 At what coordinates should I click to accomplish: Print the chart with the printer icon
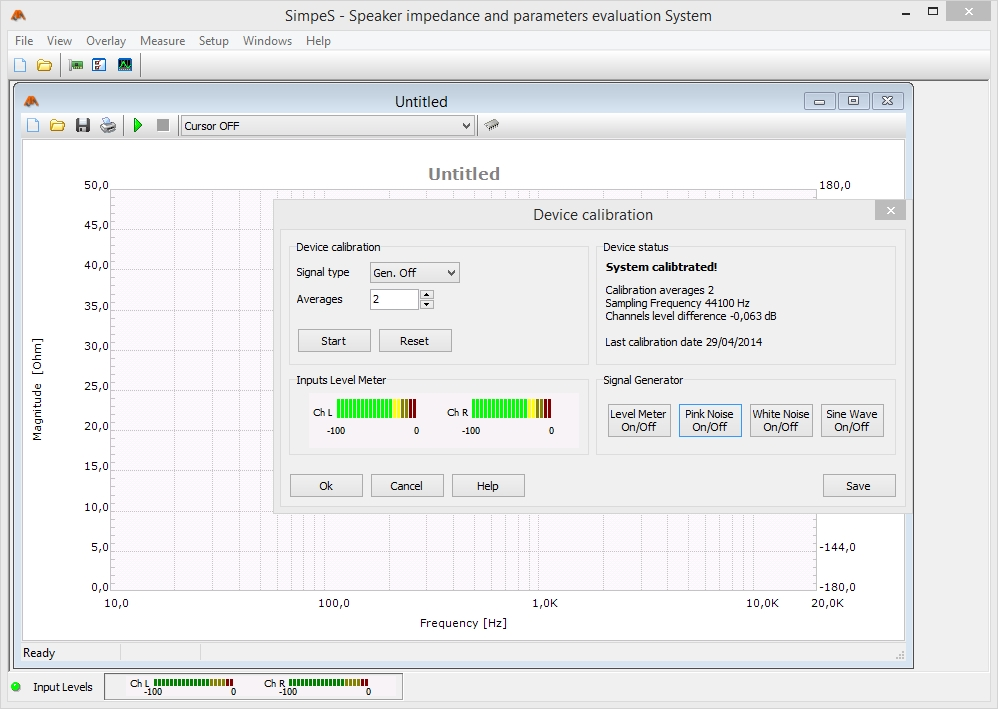click(108, 125)
